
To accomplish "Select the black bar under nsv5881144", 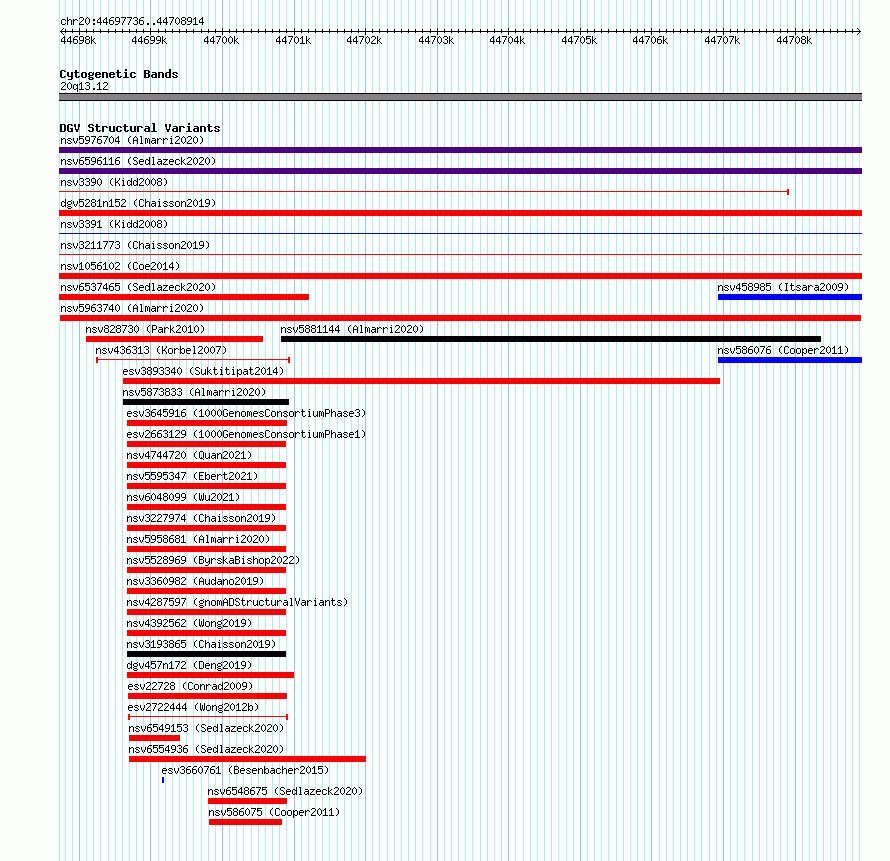I will (x=551, y=339).
